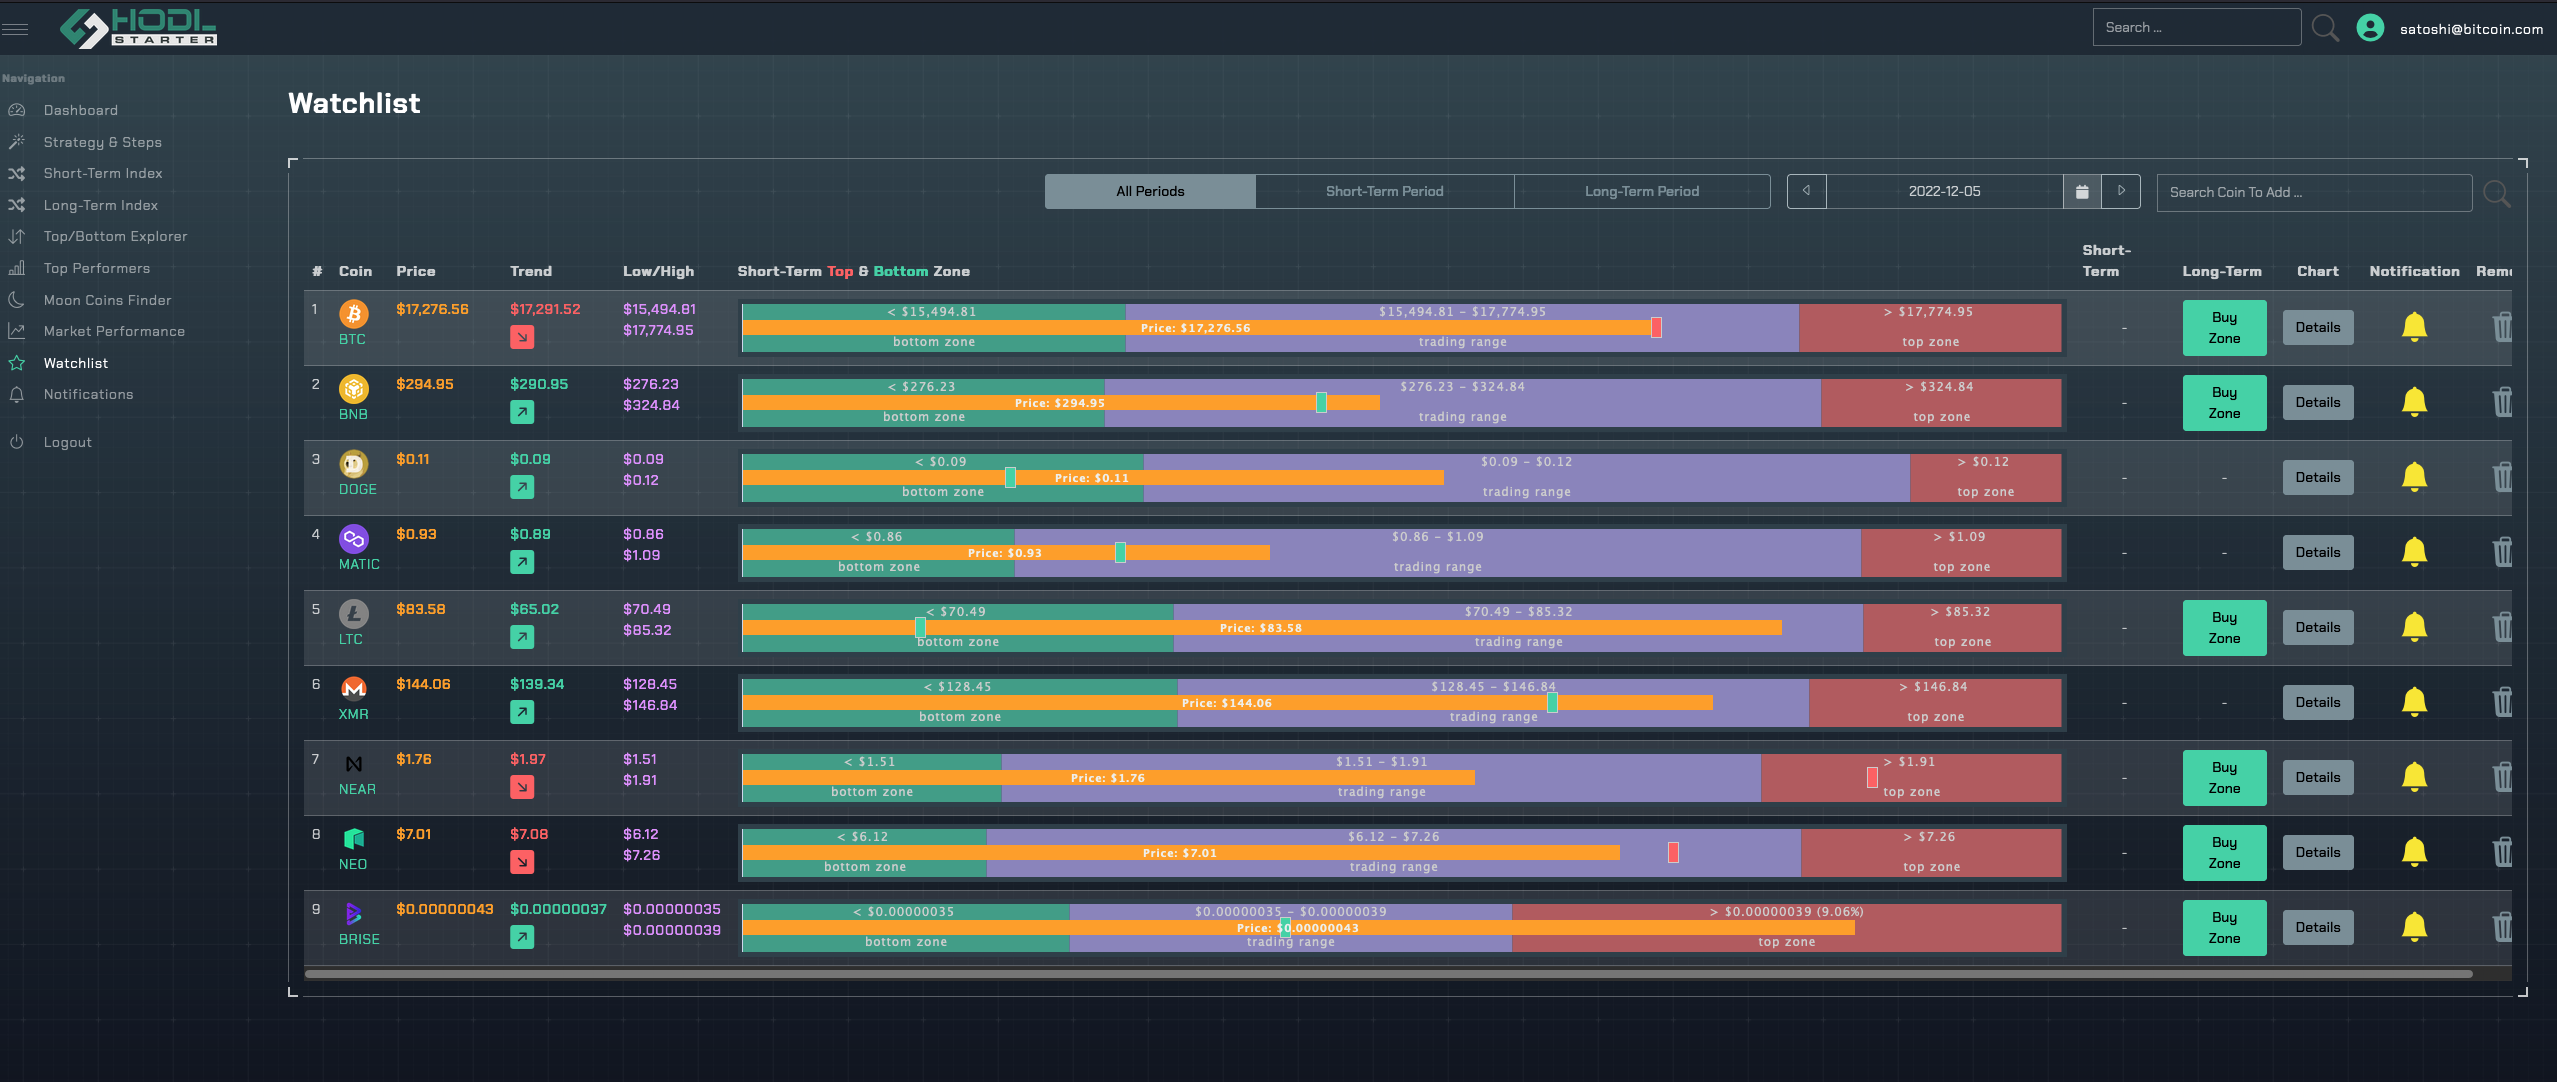Open Top/Bottom Explorer in navigation

[115, 236]
